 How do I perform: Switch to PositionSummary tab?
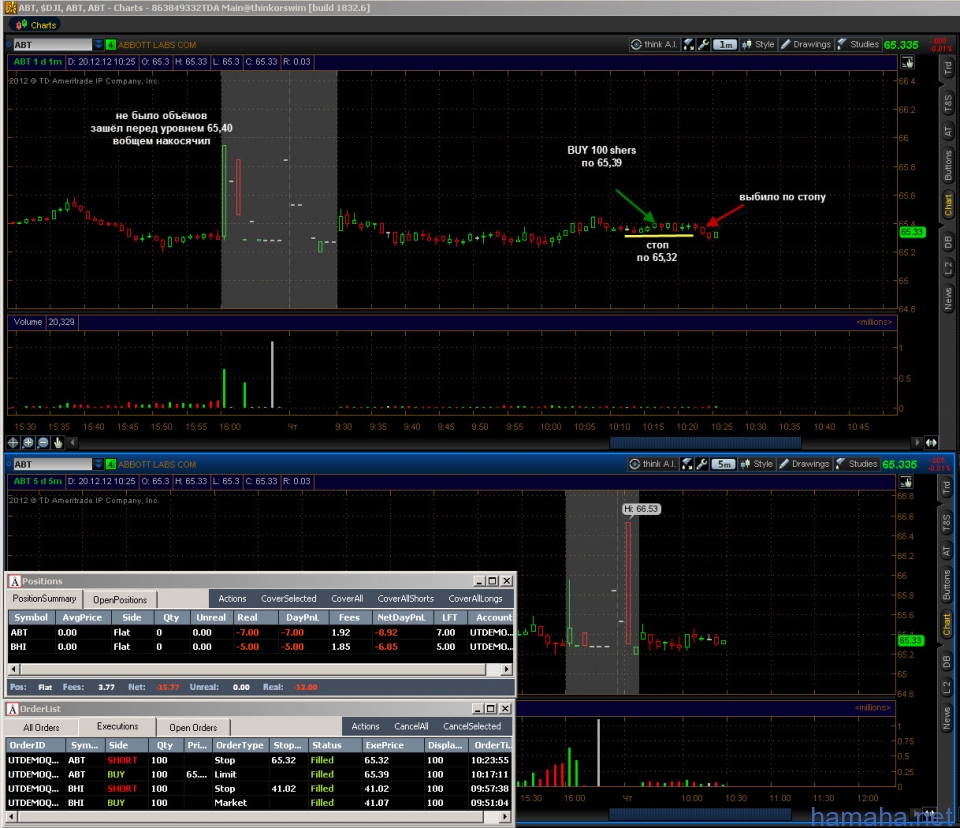tap(44, 599)
